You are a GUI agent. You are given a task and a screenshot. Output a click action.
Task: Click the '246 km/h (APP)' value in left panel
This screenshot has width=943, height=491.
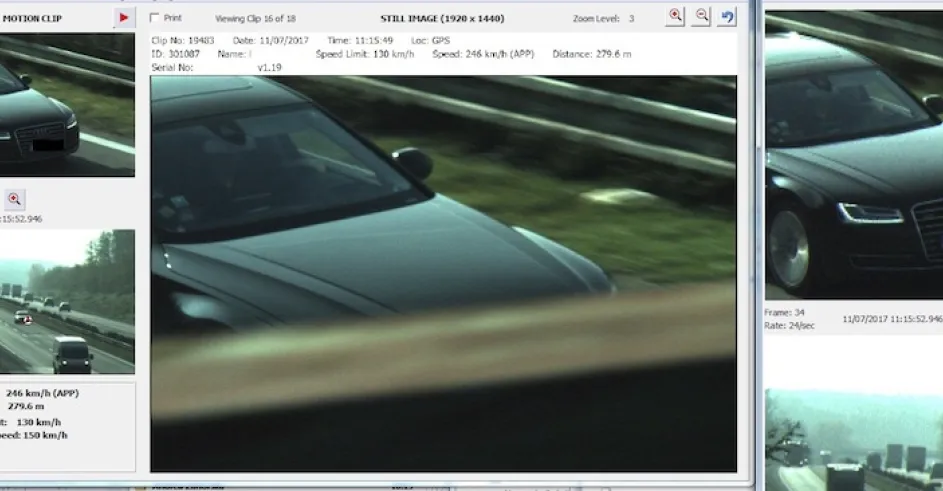click(x=43, y=393)
